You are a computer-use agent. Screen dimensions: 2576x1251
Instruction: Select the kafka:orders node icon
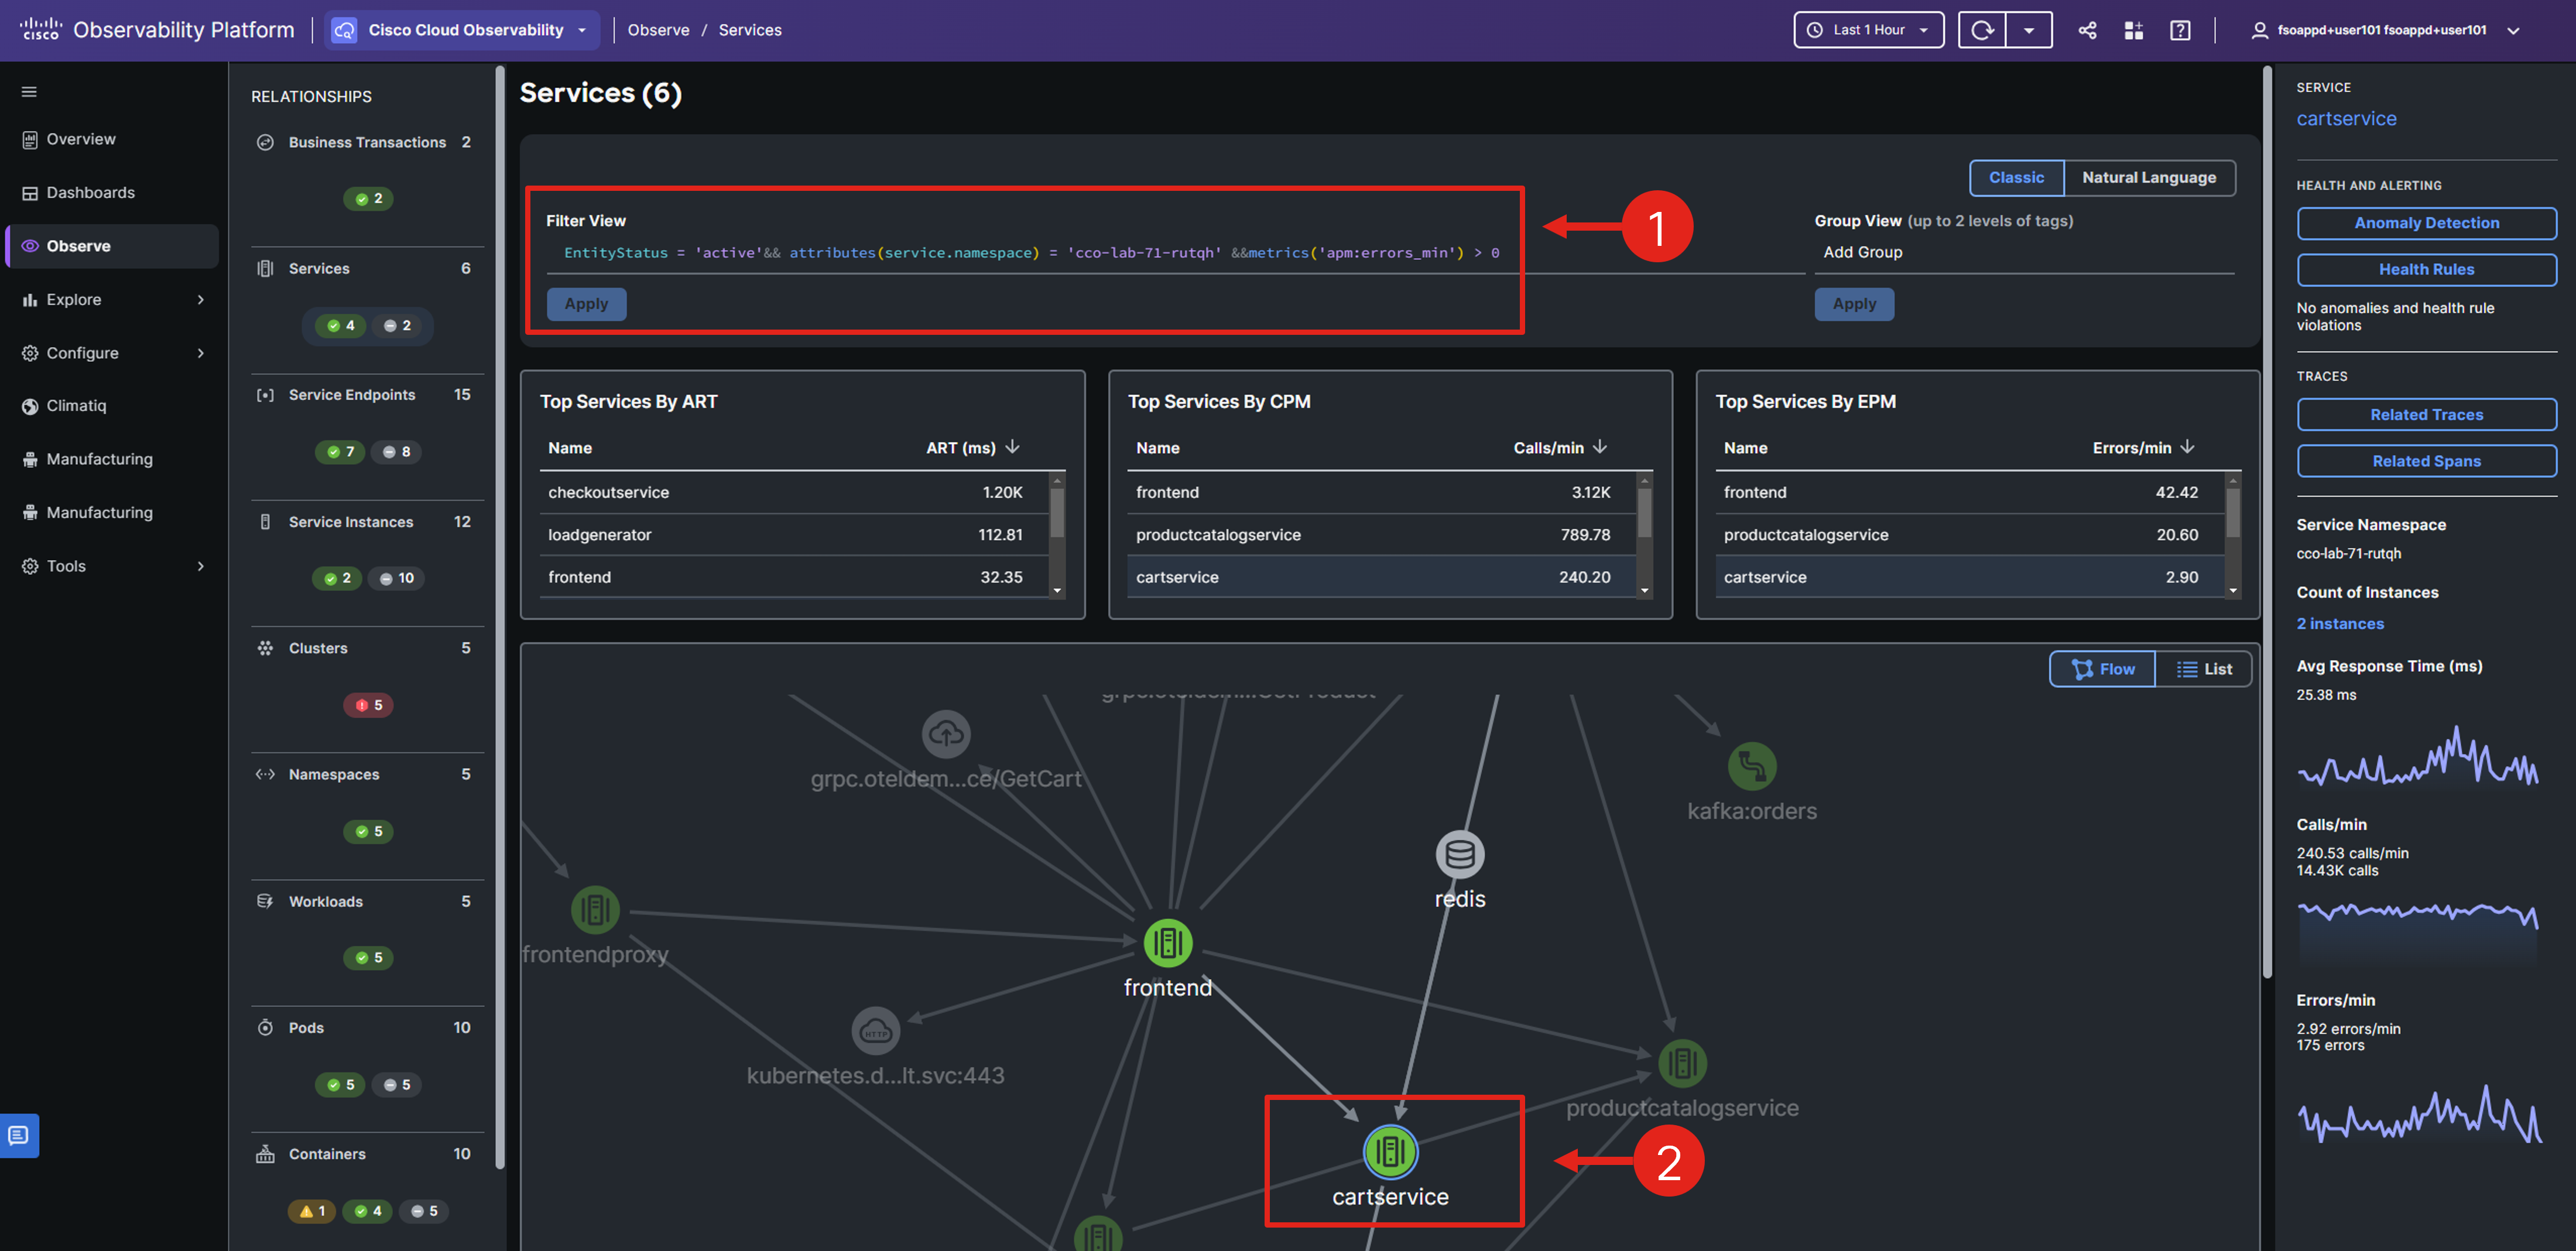click(x=1752, y=766)
